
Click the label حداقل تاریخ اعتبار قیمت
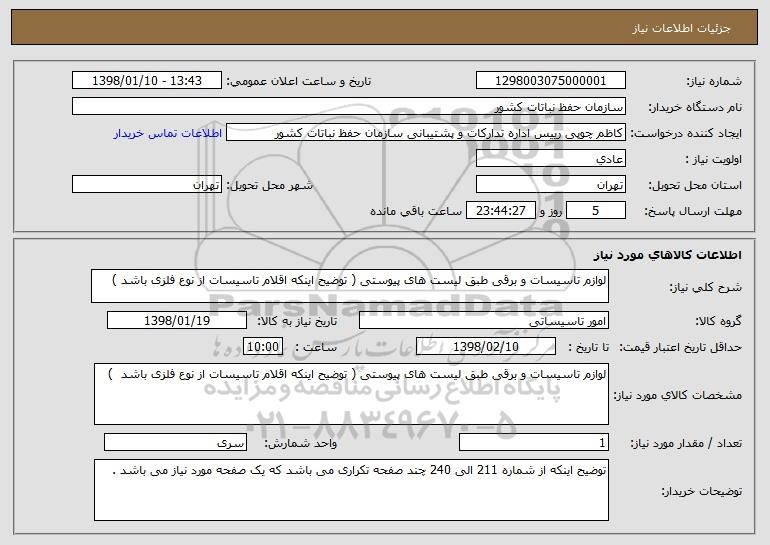(680, 347)
